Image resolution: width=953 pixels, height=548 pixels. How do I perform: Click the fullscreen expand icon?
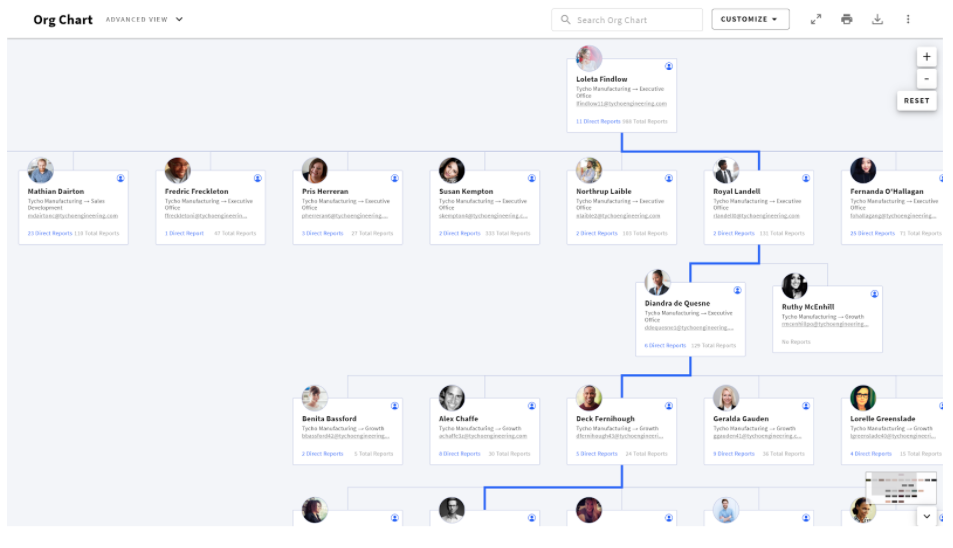click(816, 19)
